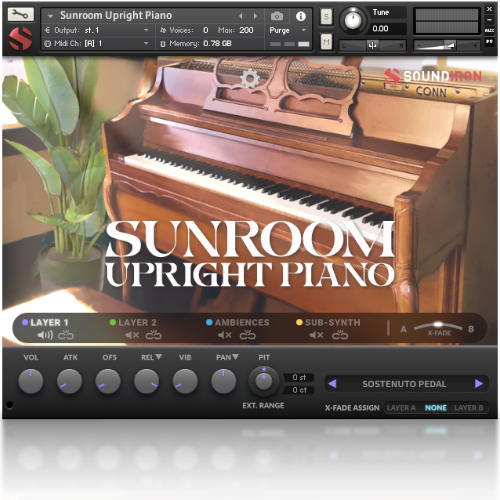Click the Tune knob

(353, 20)
